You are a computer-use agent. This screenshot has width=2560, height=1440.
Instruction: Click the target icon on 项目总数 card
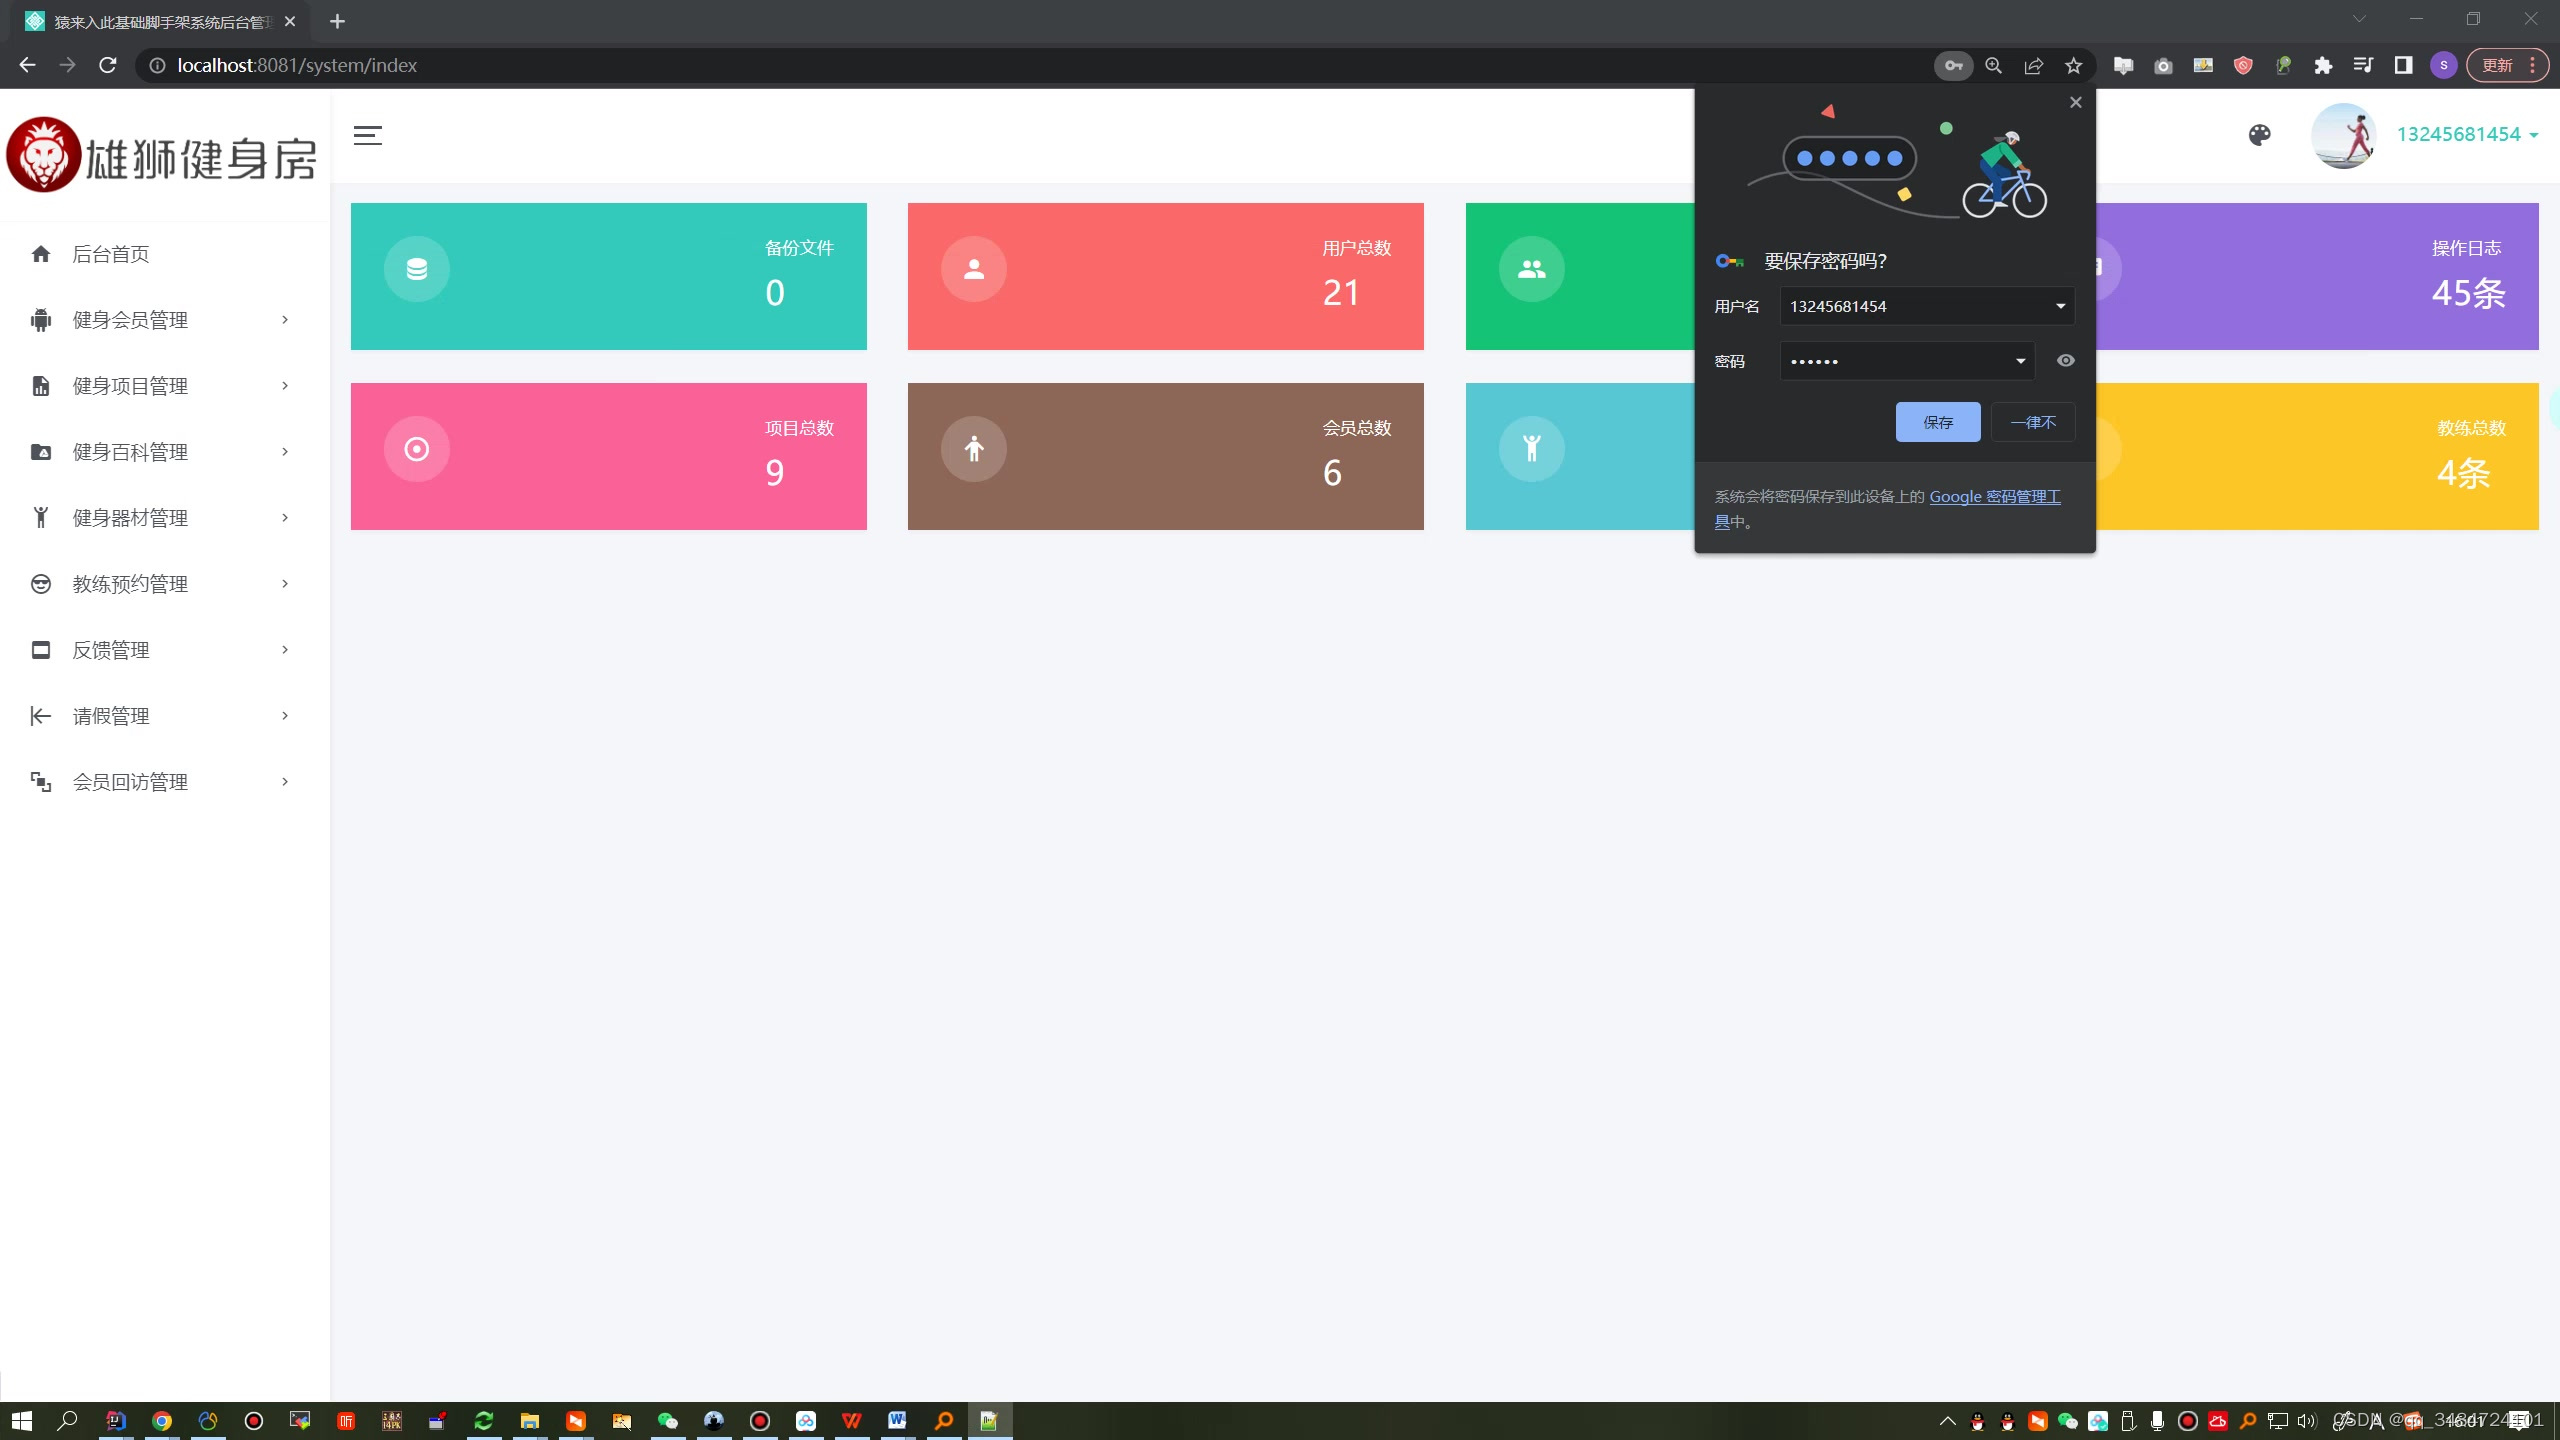(x=417, y=449)
